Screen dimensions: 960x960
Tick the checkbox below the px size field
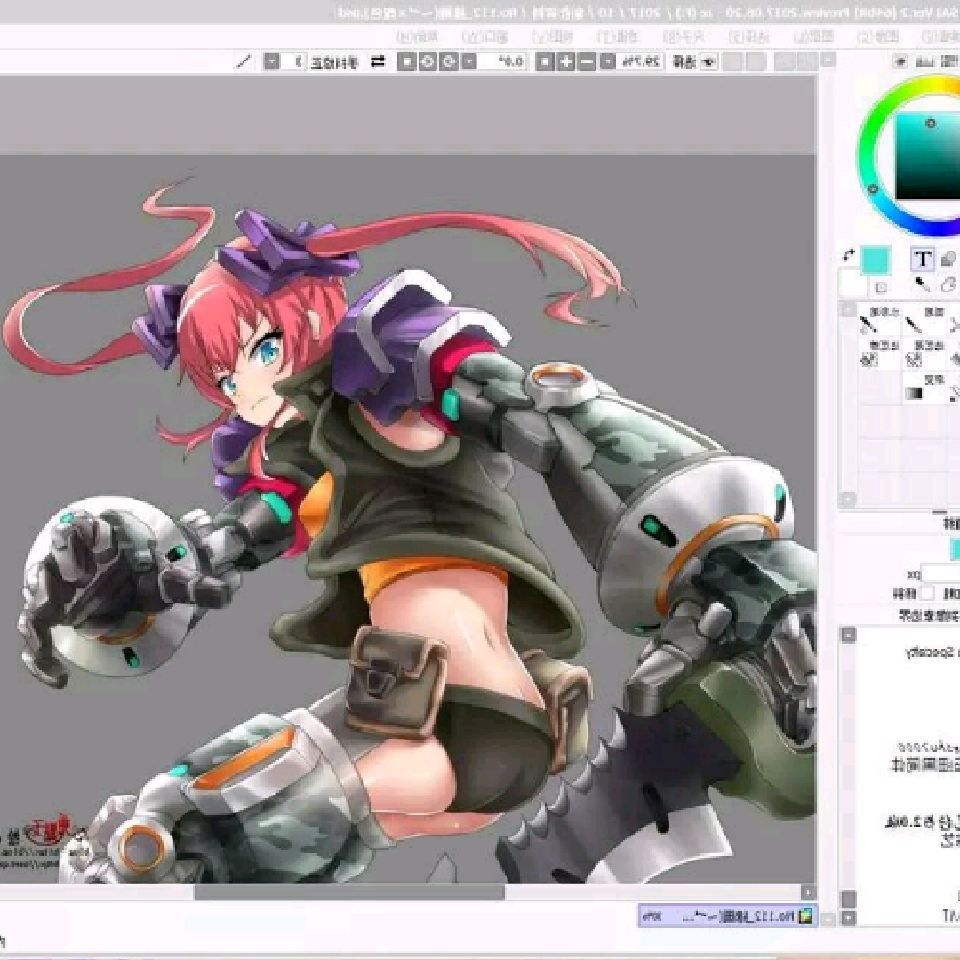[928, 593]
